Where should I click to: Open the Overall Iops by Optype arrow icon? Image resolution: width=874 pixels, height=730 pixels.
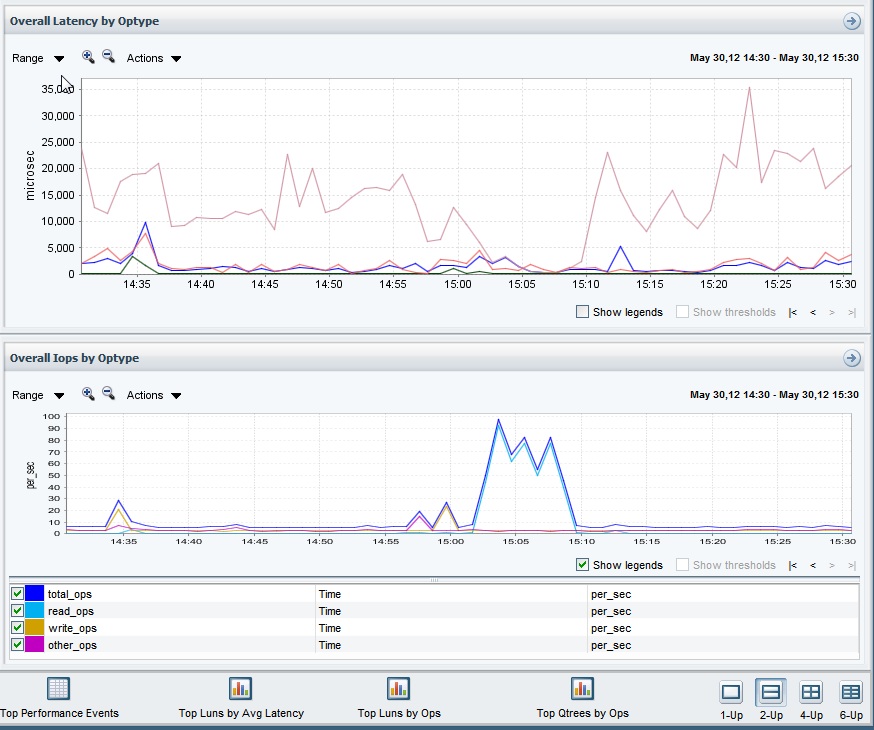(851, 358)
